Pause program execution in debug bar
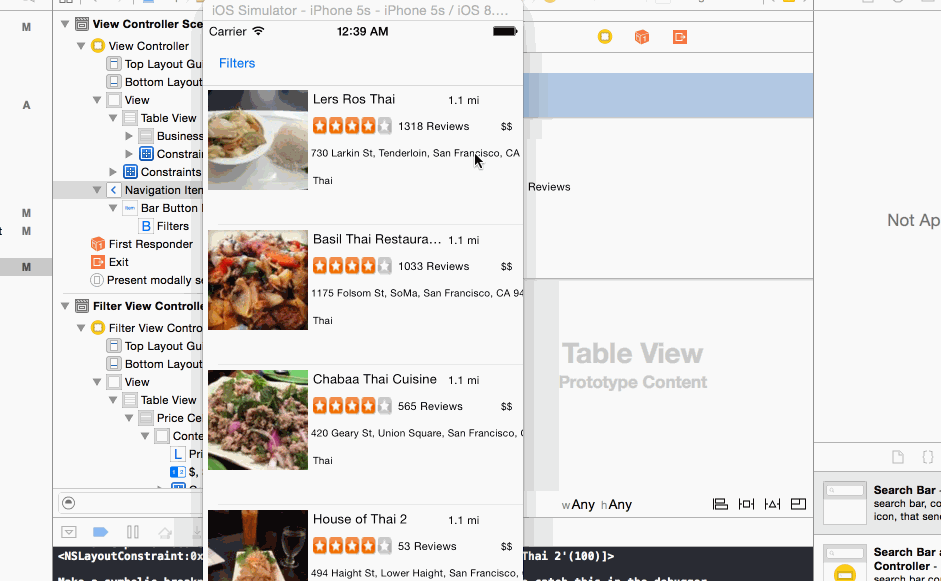This screenshot has height=581, width=941. point(133,532)
